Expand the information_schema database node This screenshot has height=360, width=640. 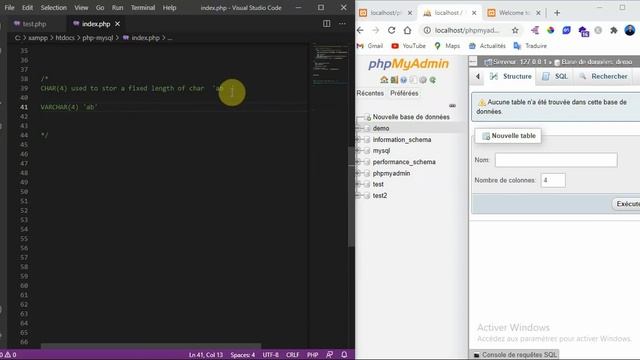pos(358,140)
